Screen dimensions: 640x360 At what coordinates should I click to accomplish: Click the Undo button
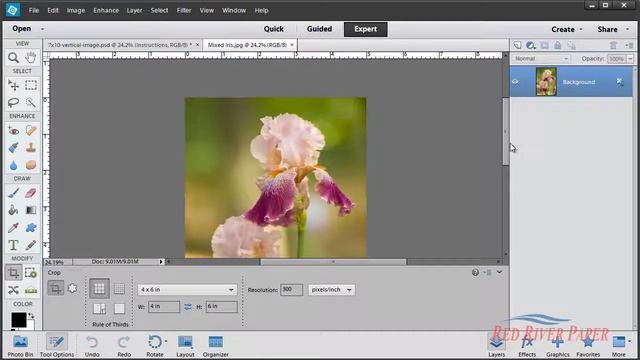click(x=92, y=345)
